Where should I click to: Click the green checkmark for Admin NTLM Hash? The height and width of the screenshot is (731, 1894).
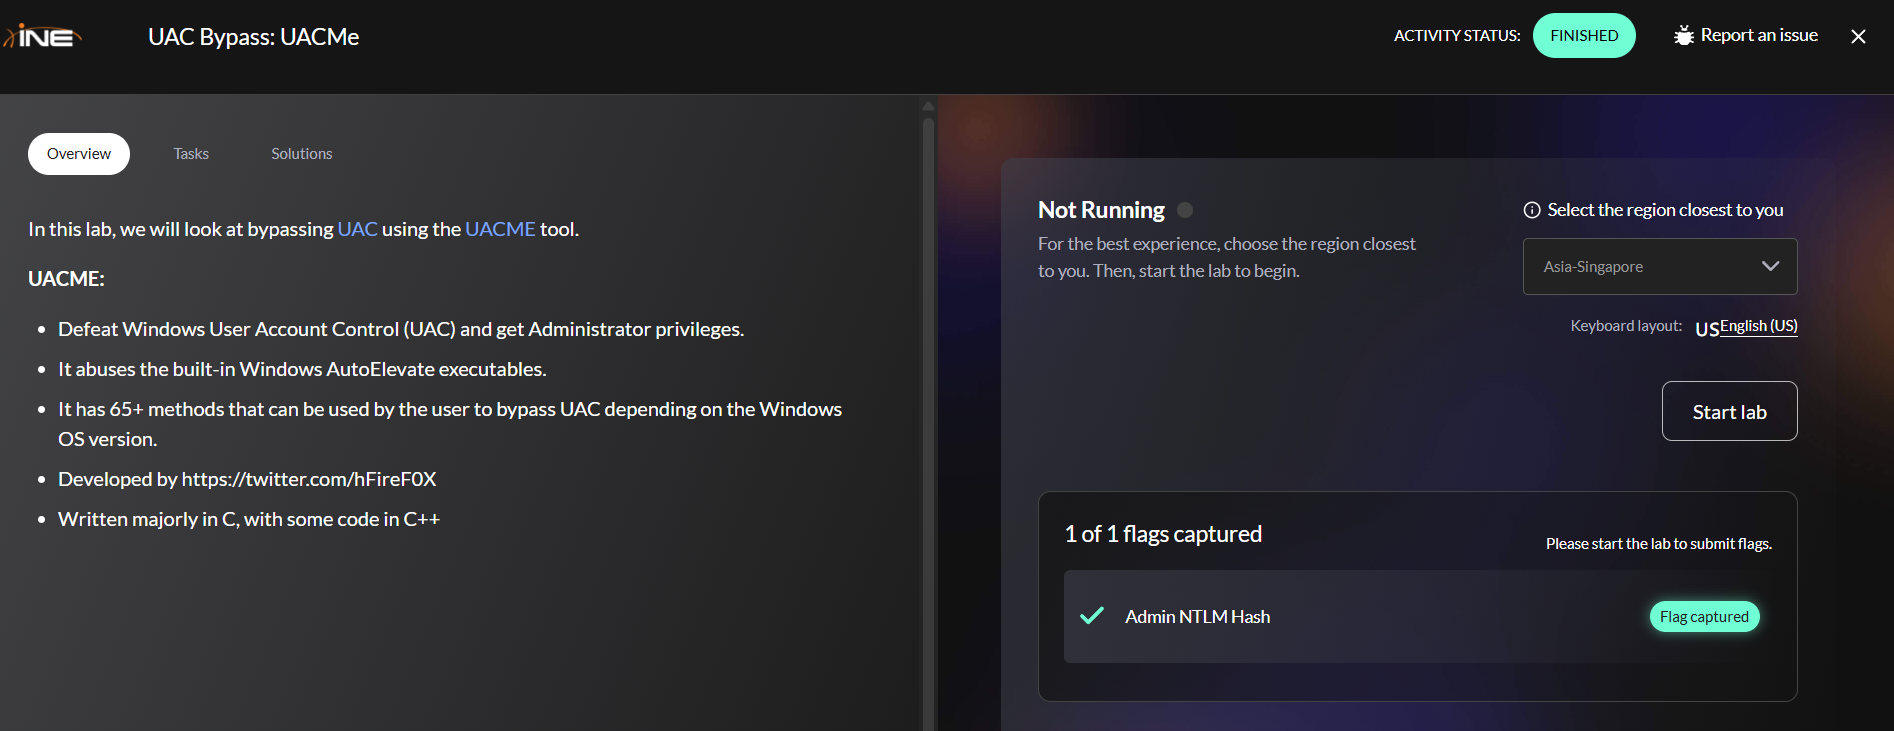click(1092, 616)
